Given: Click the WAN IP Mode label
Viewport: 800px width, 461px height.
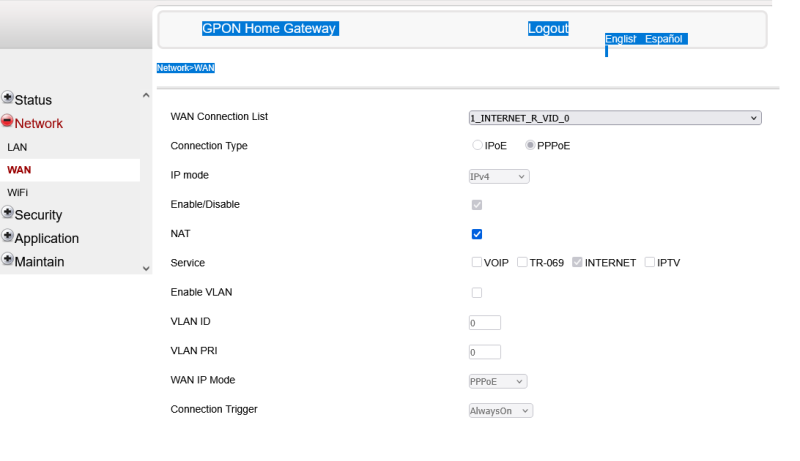Looking at the screenshot, I should (203, 380).
